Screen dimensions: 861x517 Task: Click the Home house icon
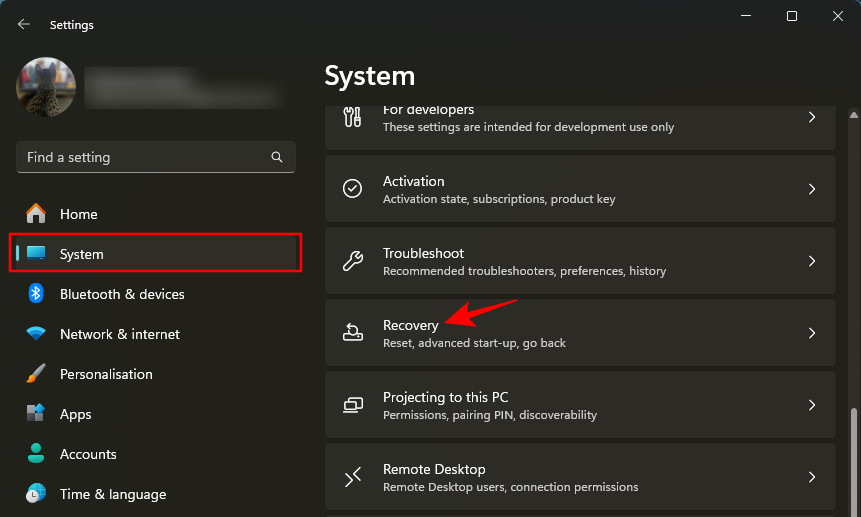click(36, 213)
